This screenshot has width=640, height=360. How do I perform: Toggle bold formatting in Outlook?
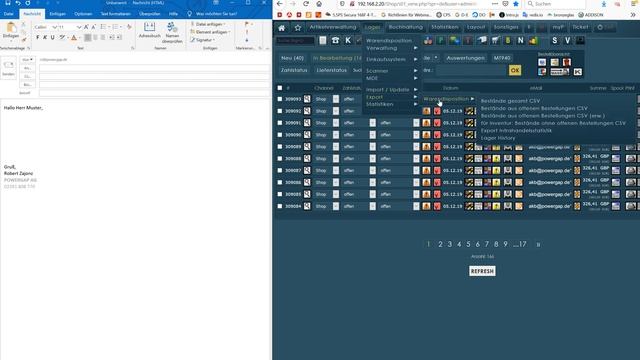[x=38, y=38]
